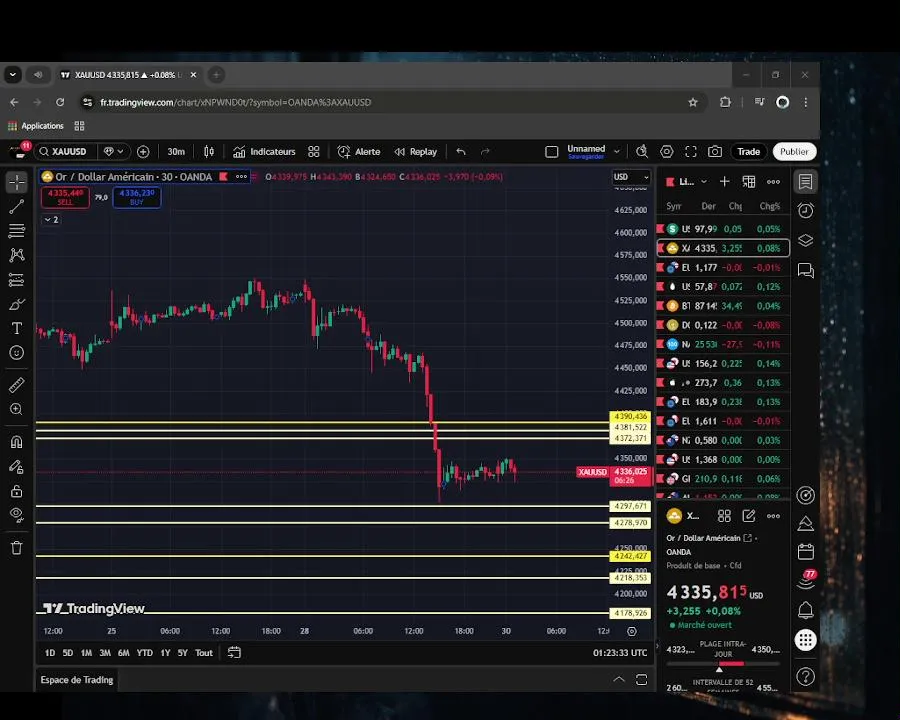Viewport: 900px width, 720px height.
Task: Open the Alerts clock panel in the right sidebar
Action: [x=805, y=211]
